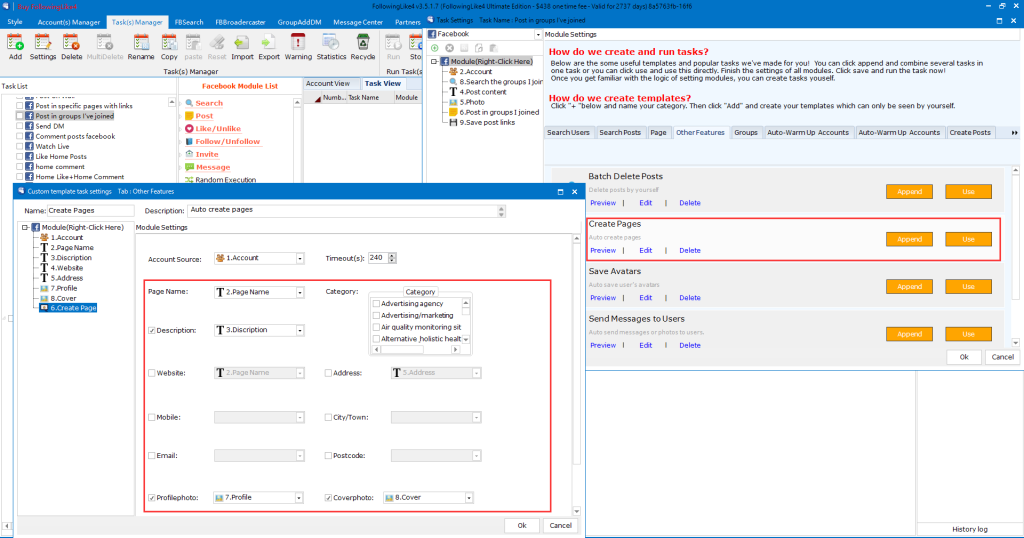This screenshot has width=1024, height=538.
Task: Enable the Email checkbox
Action: tap(152, 456)
